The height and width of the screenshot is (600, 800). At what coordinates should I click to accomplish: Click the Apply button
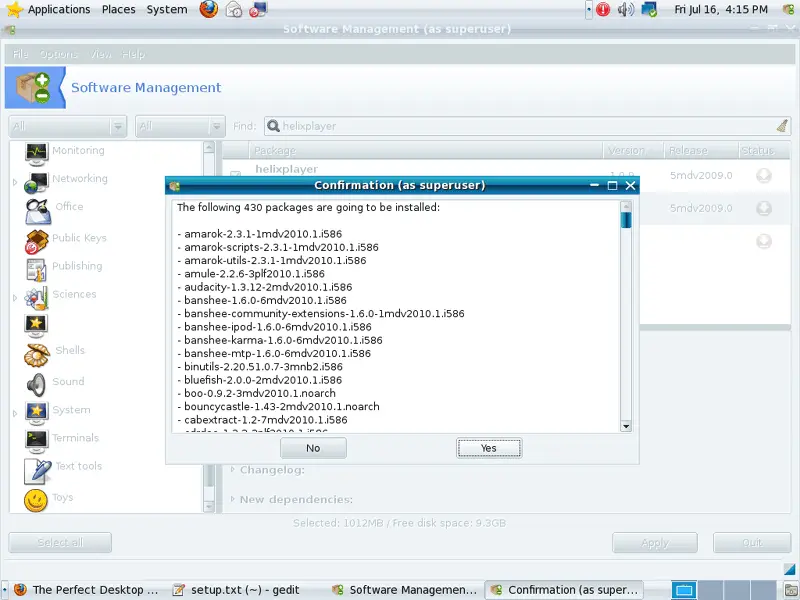[x=655, y=542]
